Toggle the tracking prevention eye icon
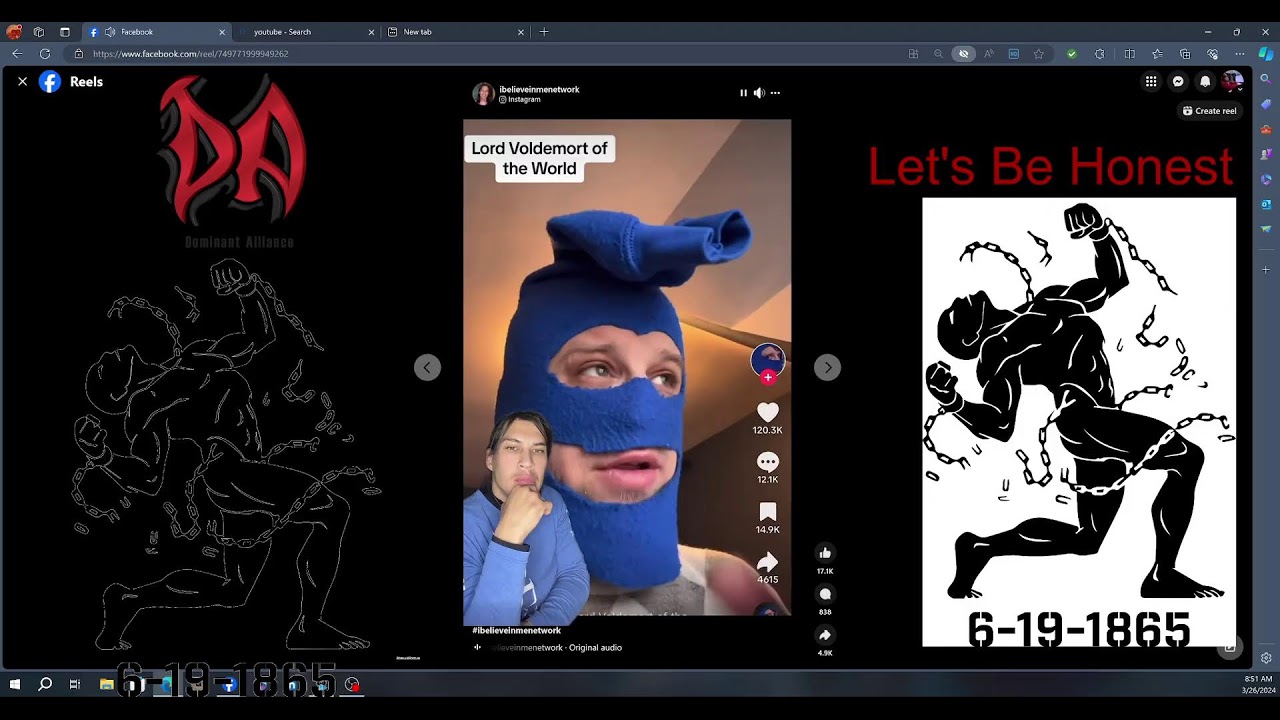 963,54
